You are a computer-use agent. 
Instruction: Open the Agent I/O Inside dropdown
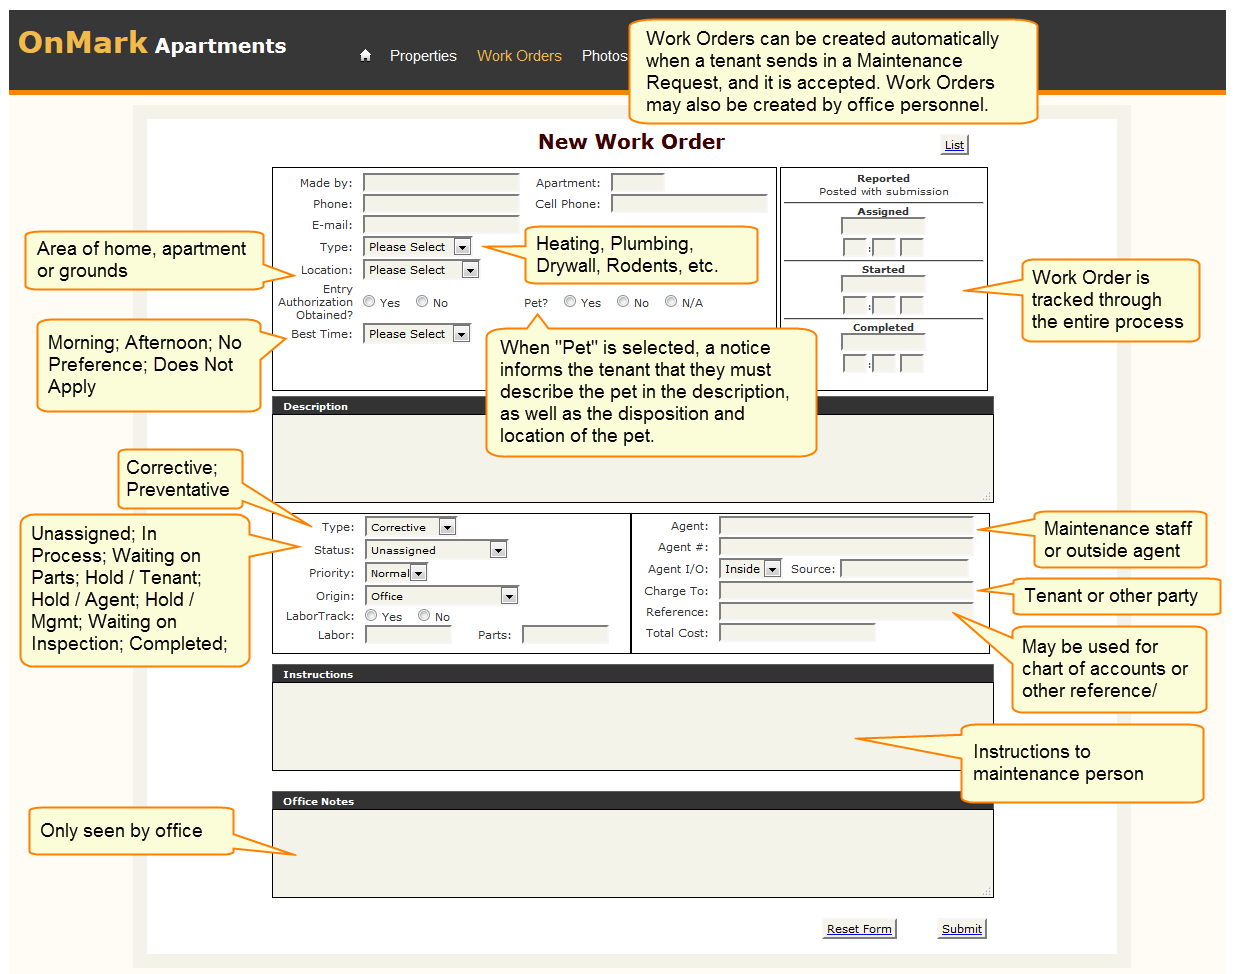750,569
